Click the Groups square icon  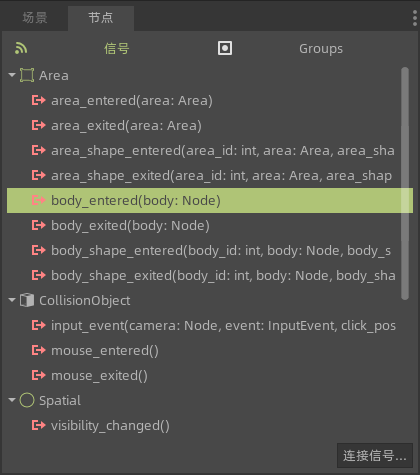pyautogui.click(x=225, y=48)
